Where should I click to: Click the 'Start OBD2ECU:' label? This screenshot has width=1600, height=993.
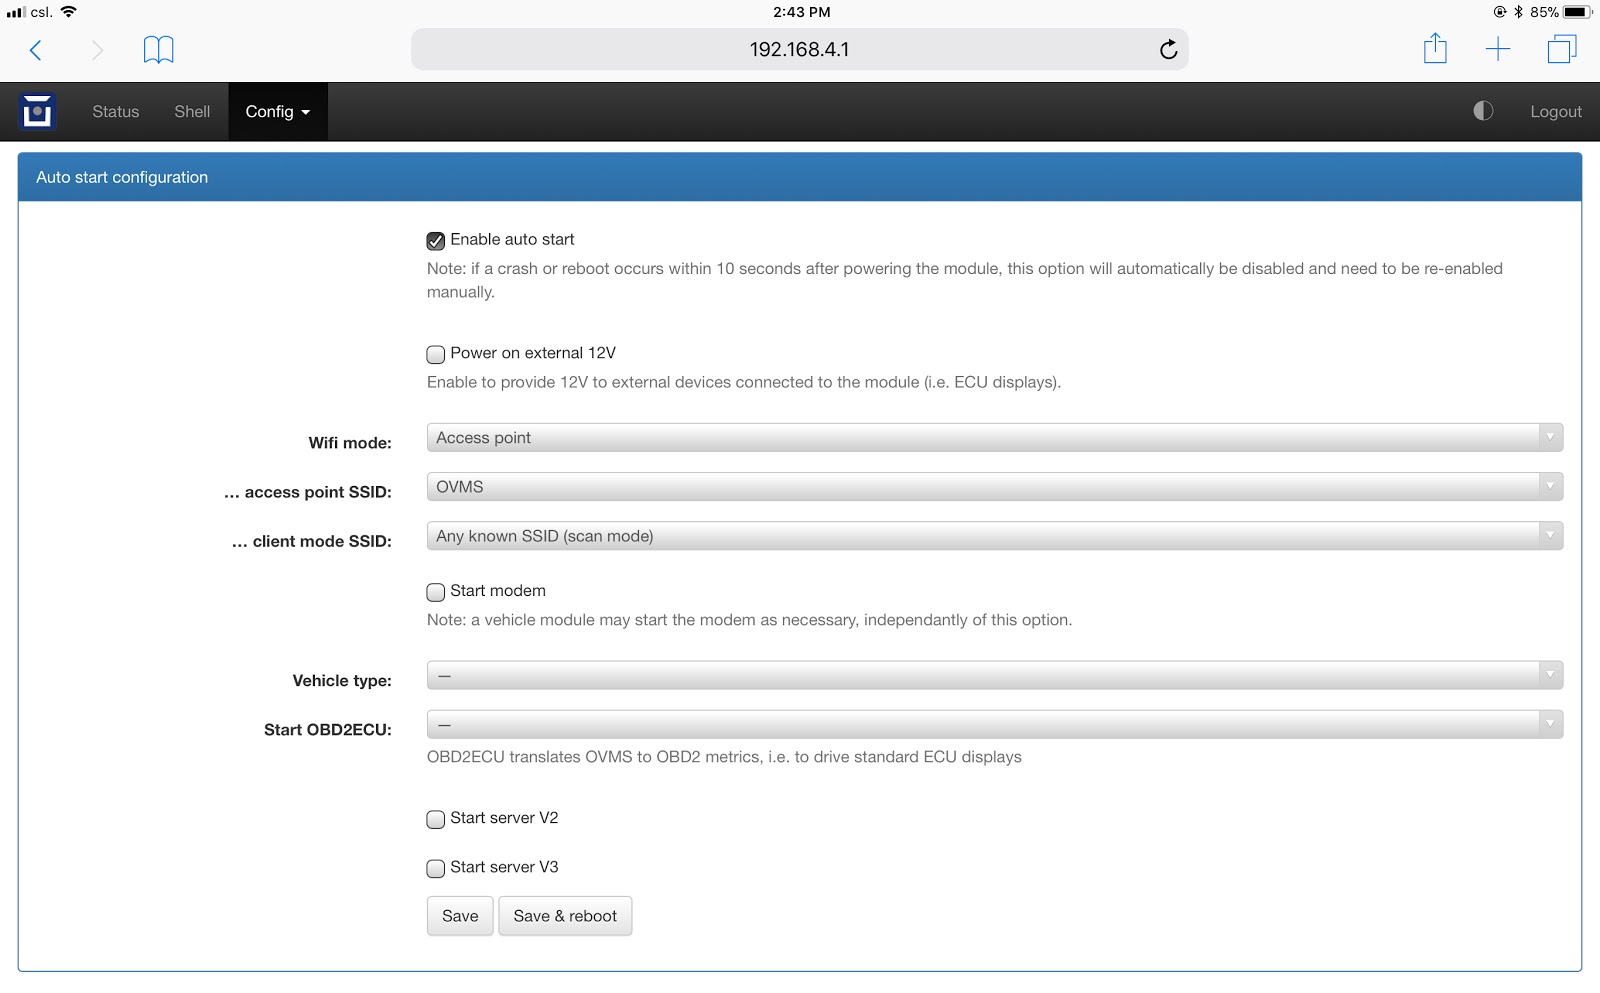328,730
